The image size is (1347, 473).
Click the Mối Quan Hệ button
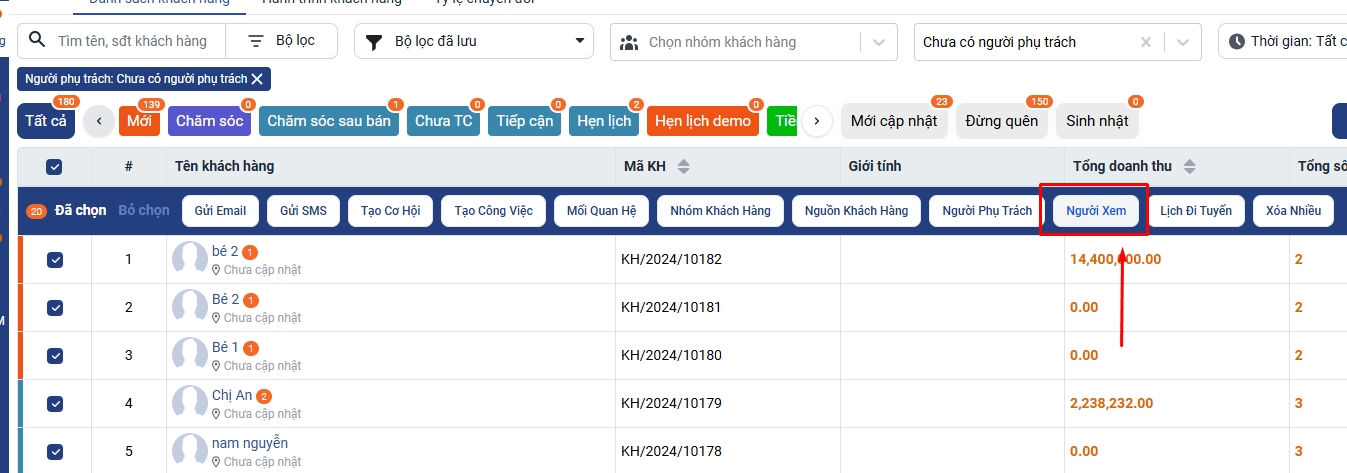tap(601, 211)
